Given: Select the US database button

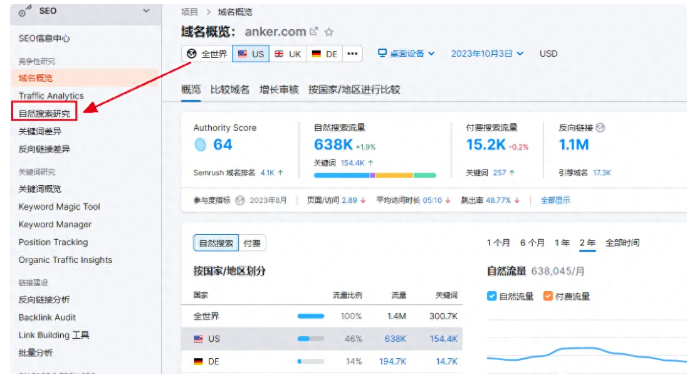Looking at the screenshot, I should (x=251, y=54).
